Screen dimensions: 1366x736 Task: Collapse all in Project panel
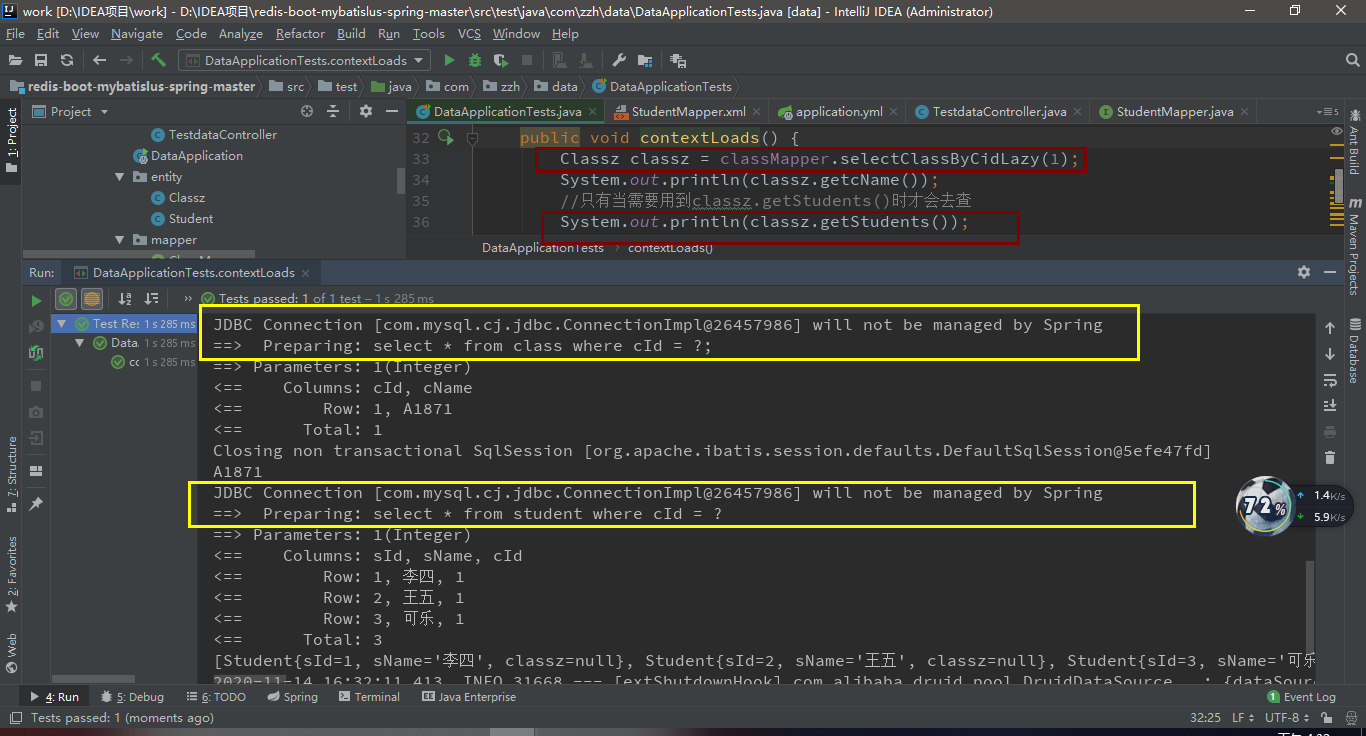(x=333, y=111)
